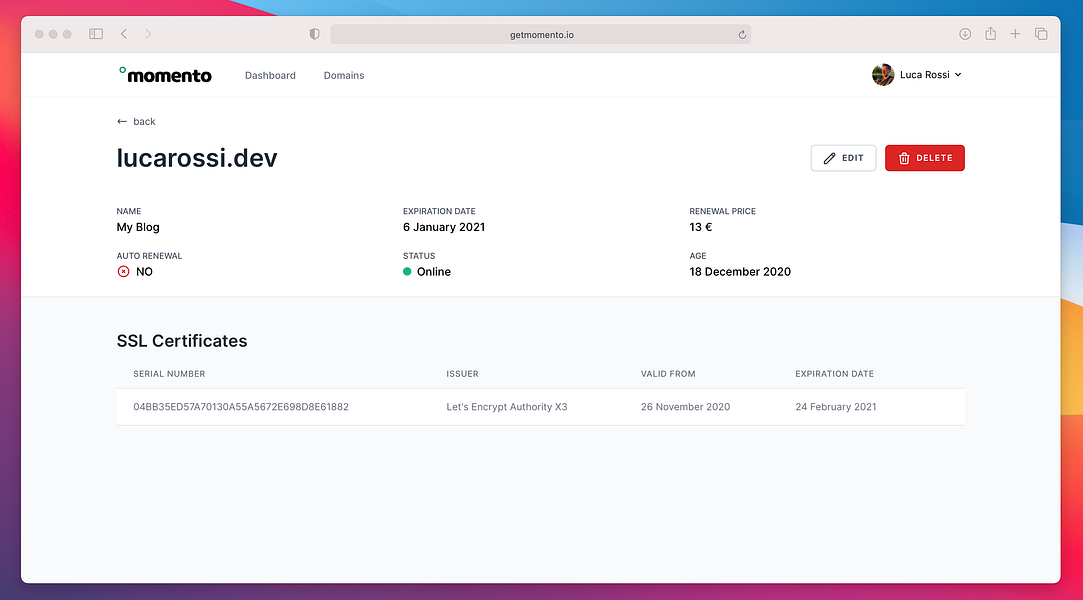Go back with the browser back arrow
Viewport: 1083px width, 600px height.
[x=124, y=34]
